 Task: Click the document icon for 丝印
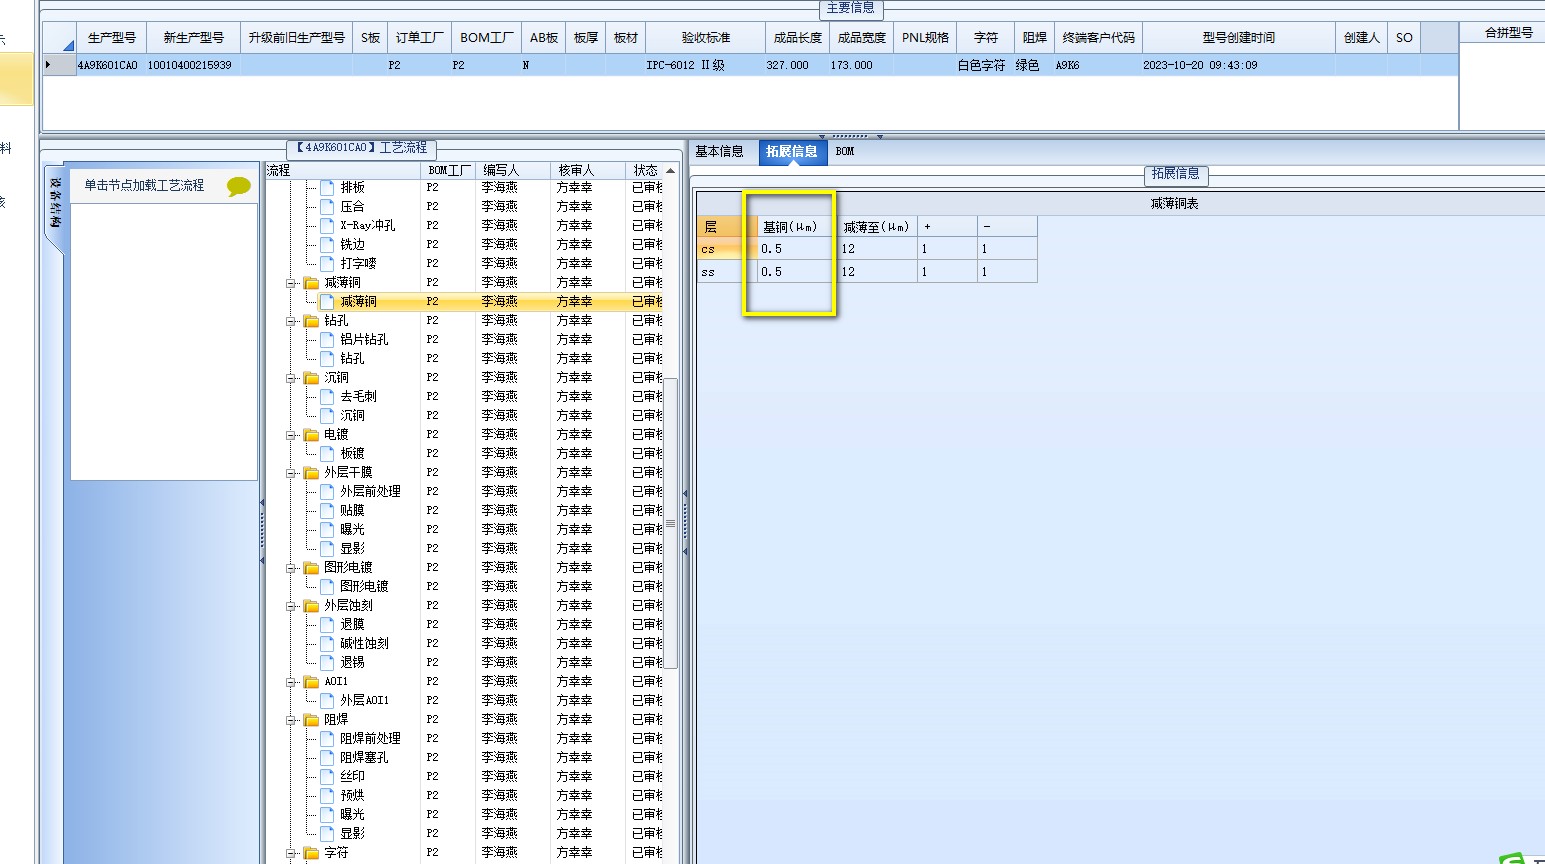[x=327, y=776]
